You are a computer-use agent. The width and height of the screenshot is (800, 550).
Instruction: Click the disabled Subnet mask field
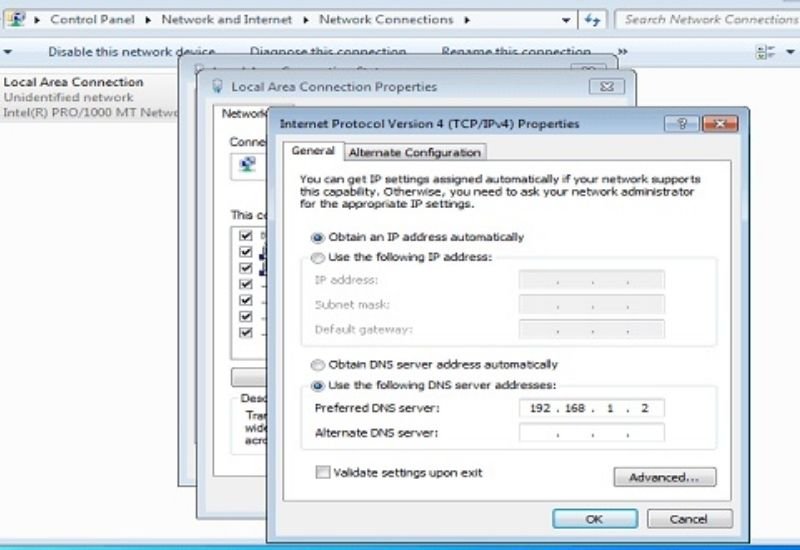point(592,305)
